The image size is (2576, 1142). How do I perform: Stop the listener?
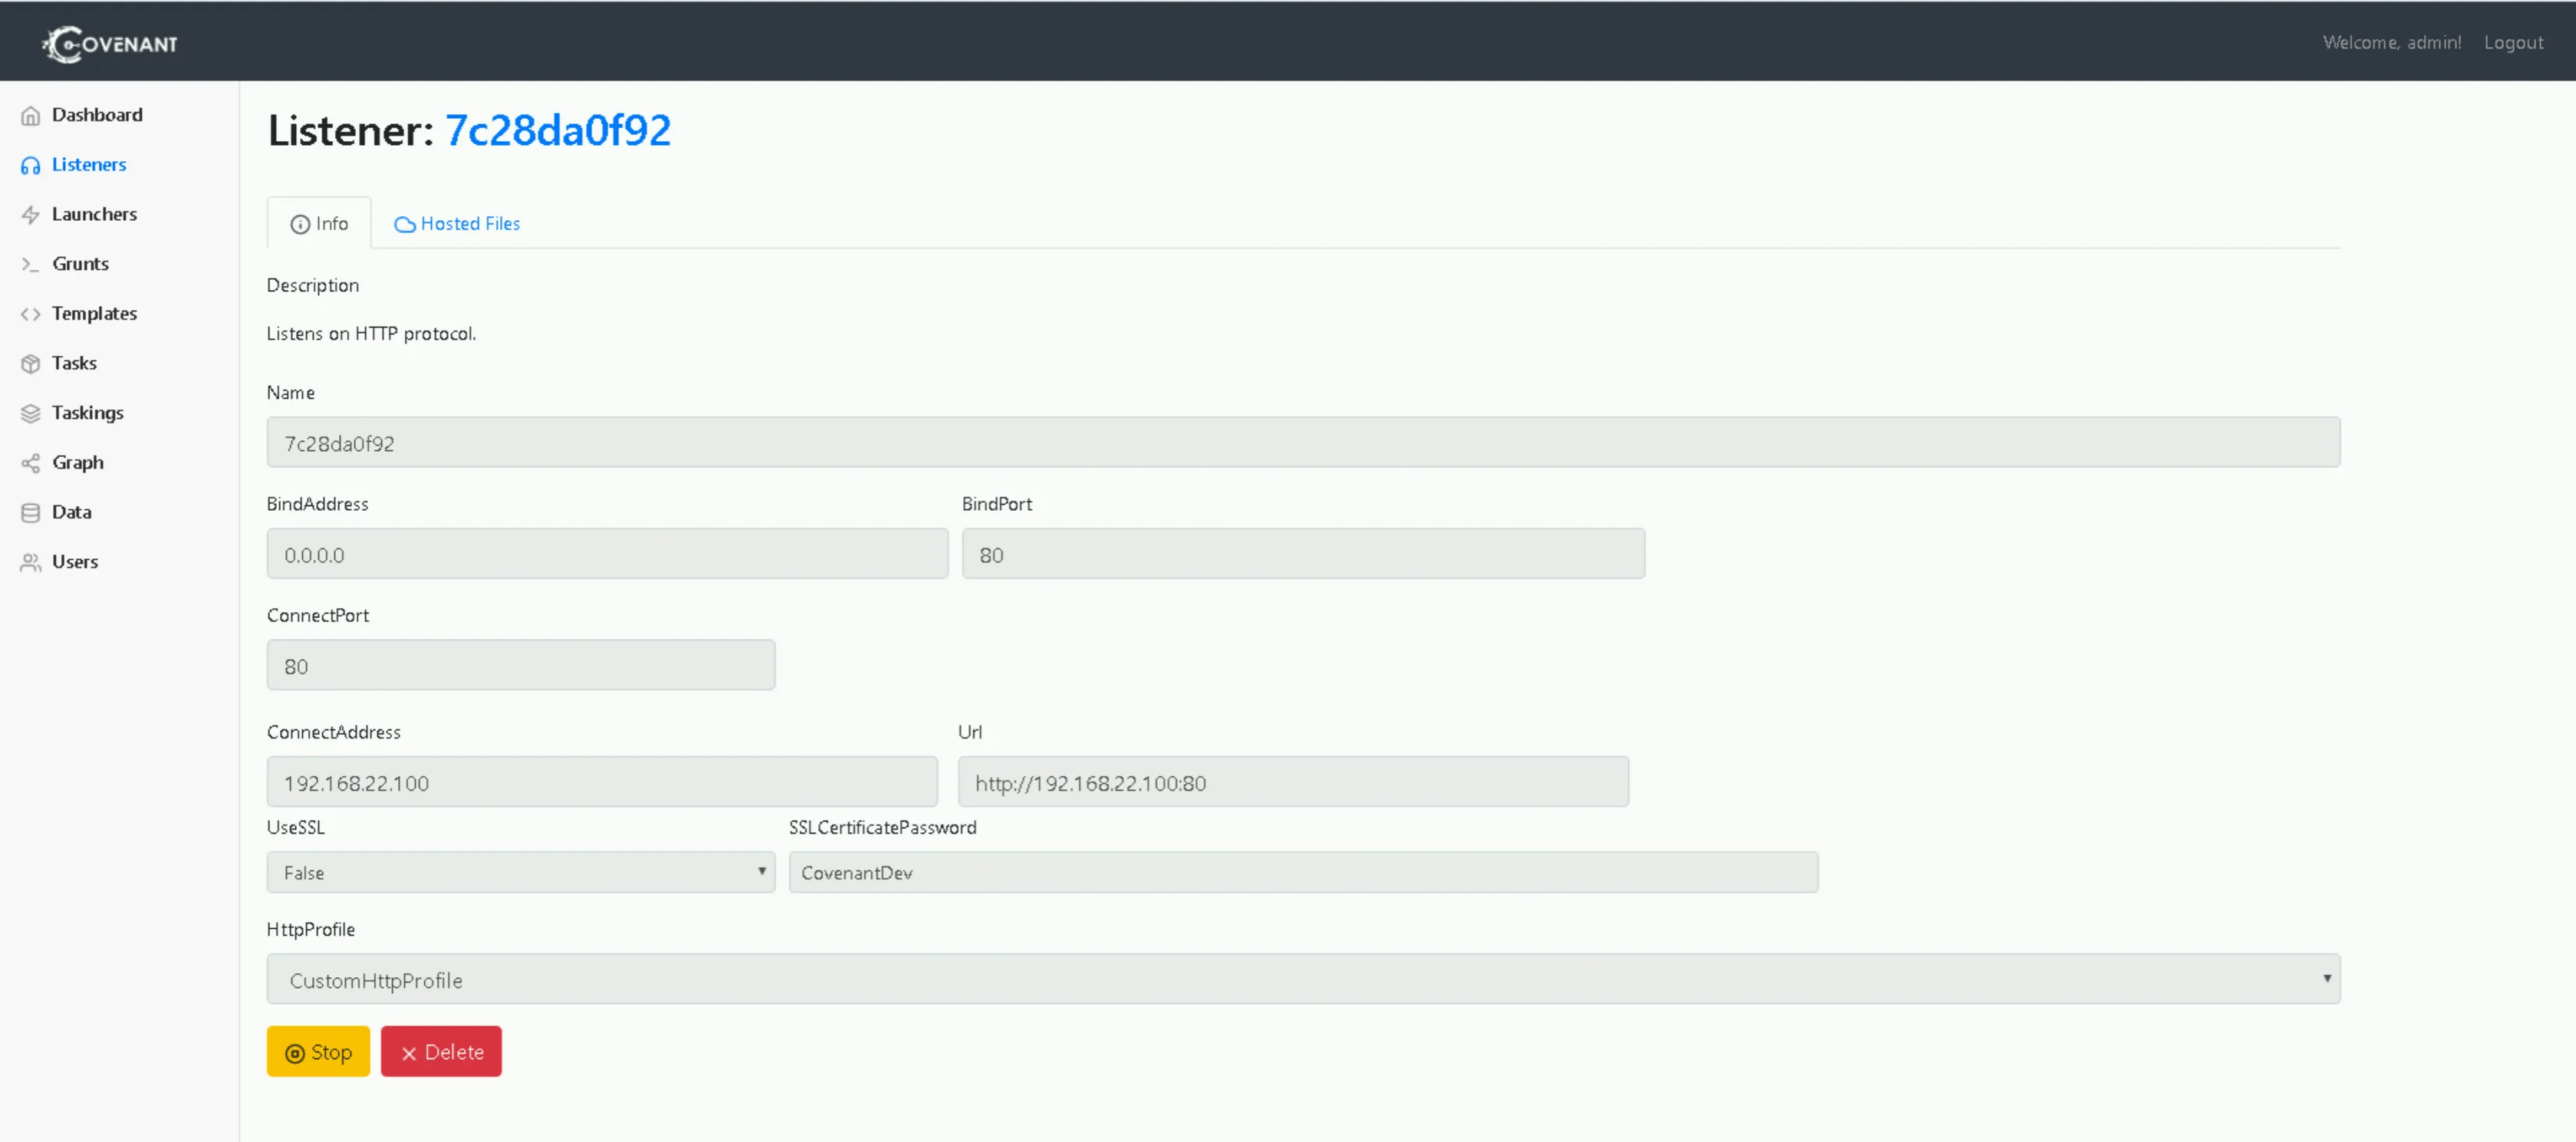tap(318, 1052)
